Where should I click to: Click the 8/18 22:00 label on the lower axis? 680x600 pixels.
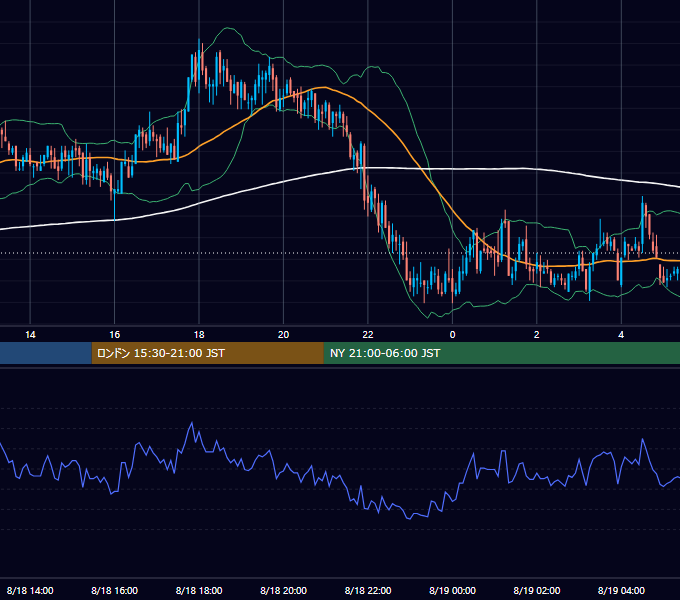(368, 590)
